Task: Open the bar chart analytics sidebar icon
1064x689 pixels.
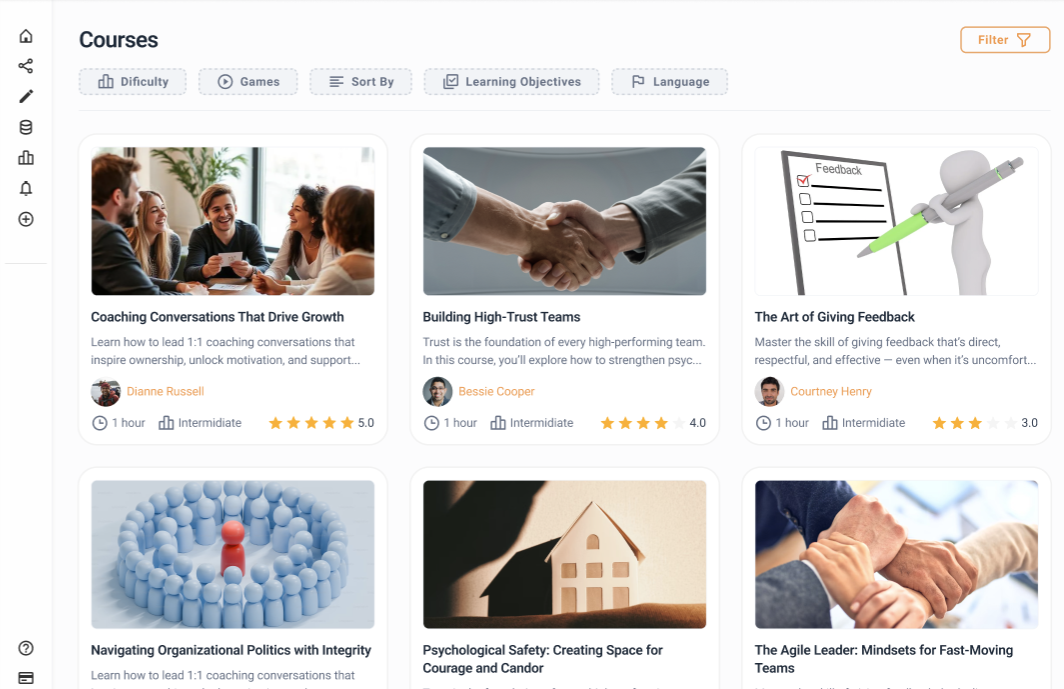Action: [26, 157]
